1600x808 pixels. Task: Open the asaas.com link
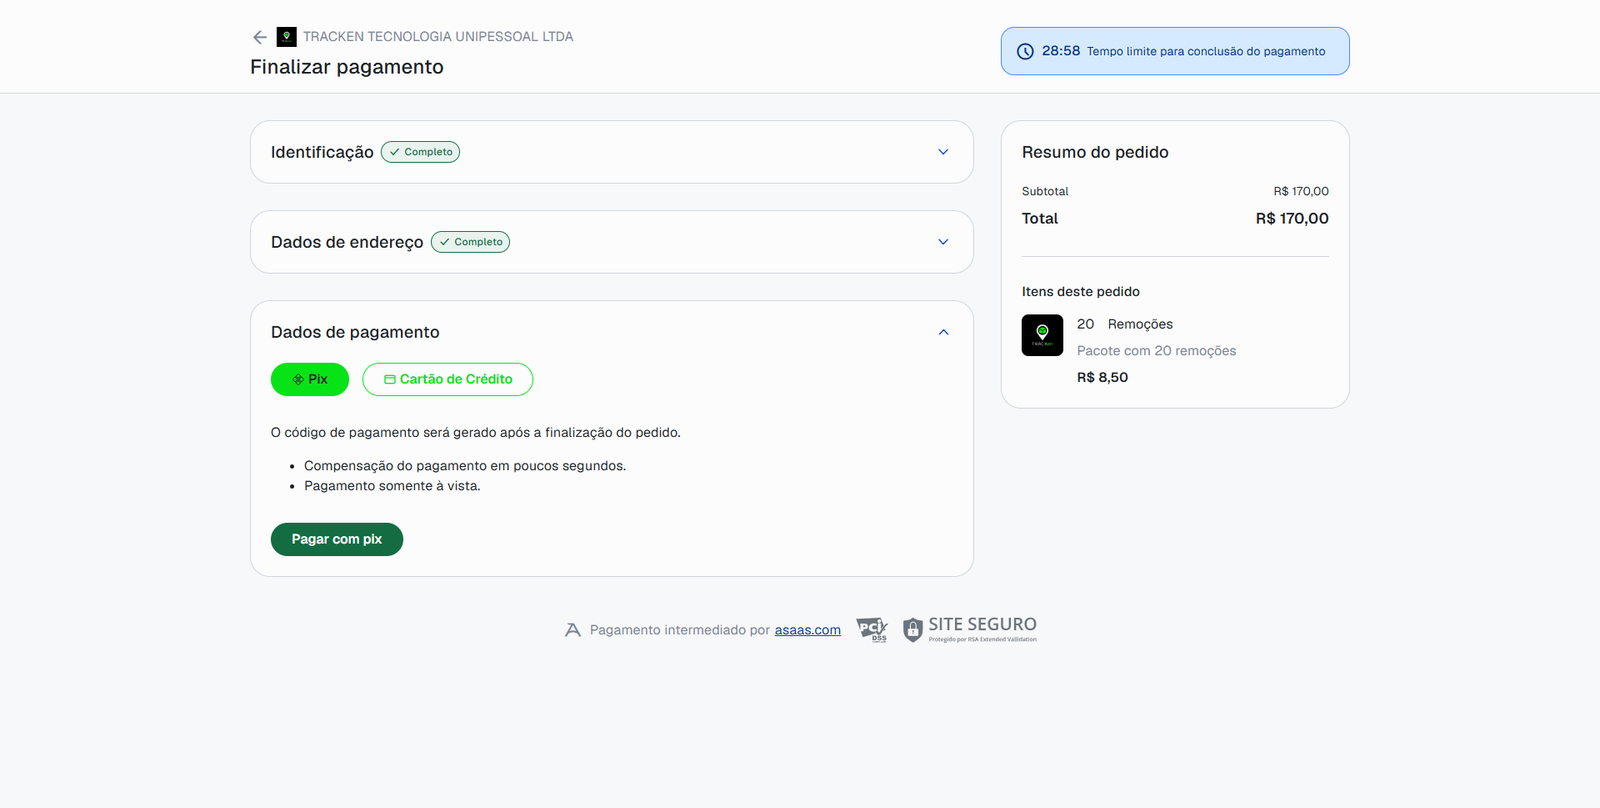click(x=807, y=630)
